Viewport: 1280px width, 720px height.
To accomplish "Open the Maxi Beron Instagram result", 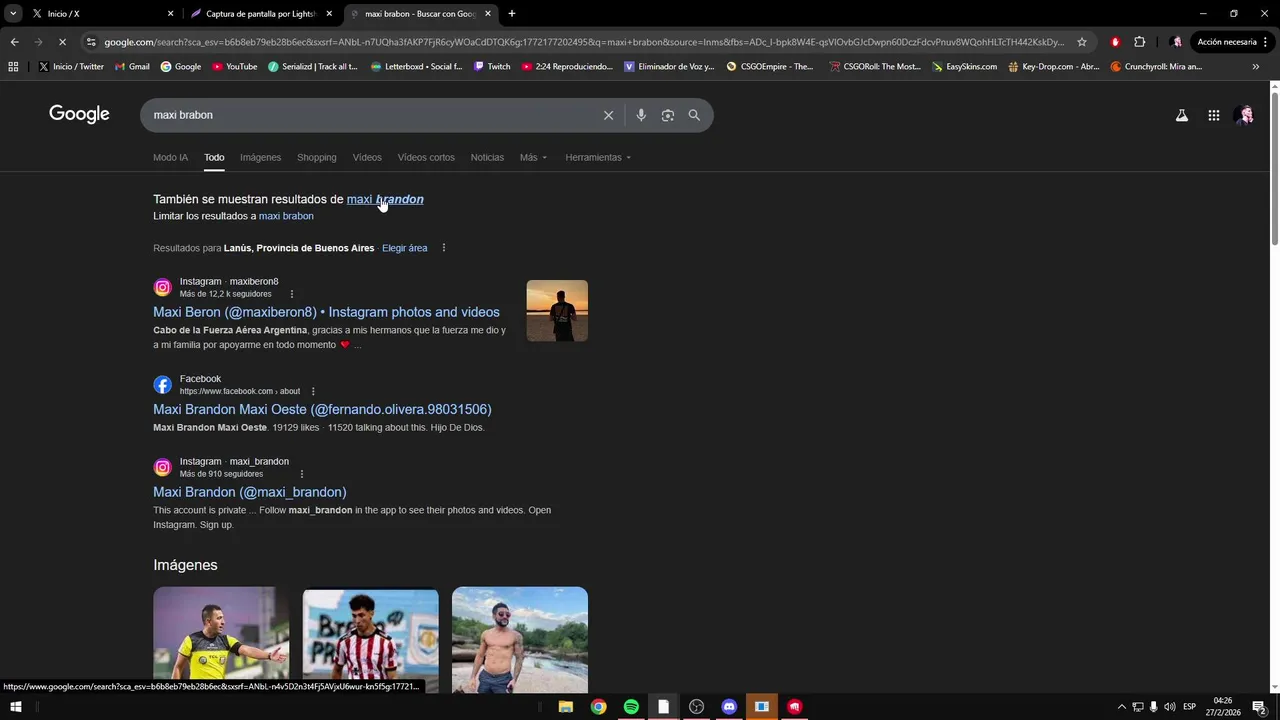I will pos(326,312).
